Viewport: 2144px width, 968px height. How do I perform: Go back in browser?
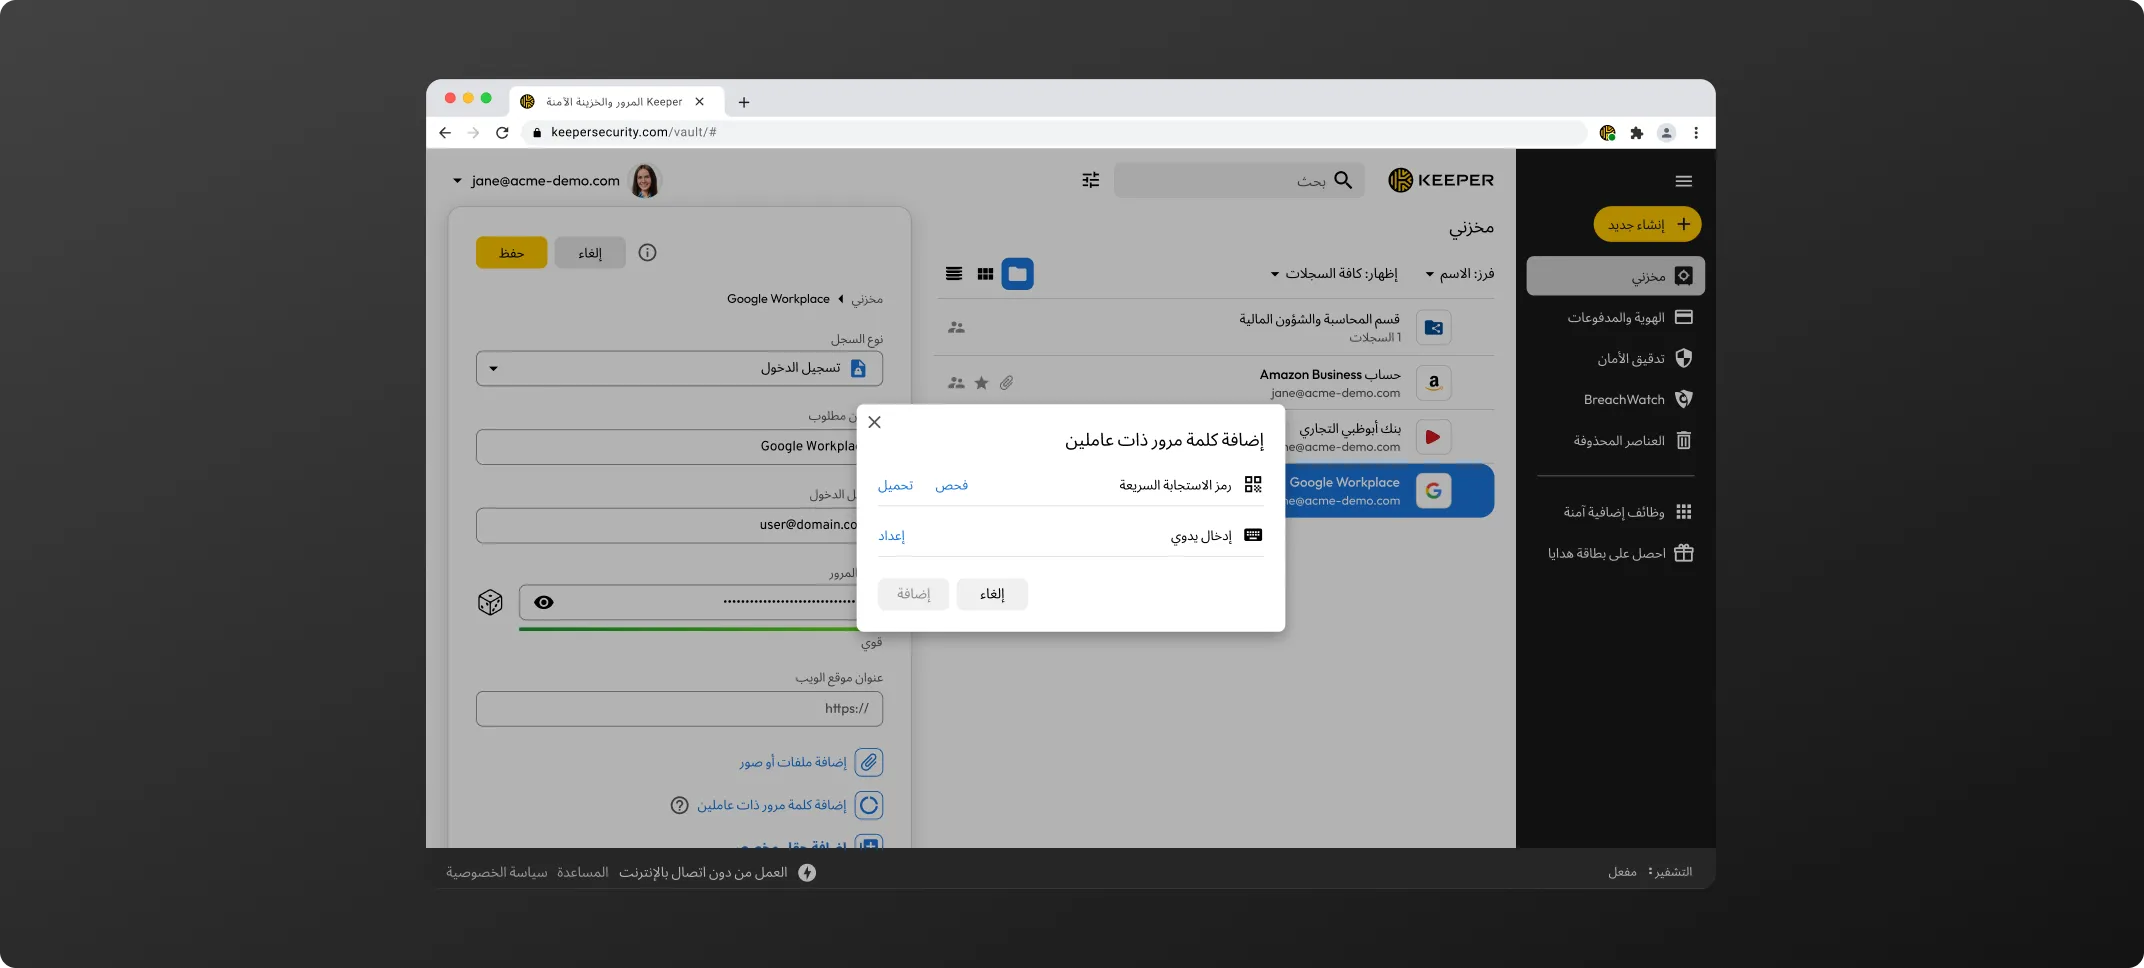click(x=445, y=132)
